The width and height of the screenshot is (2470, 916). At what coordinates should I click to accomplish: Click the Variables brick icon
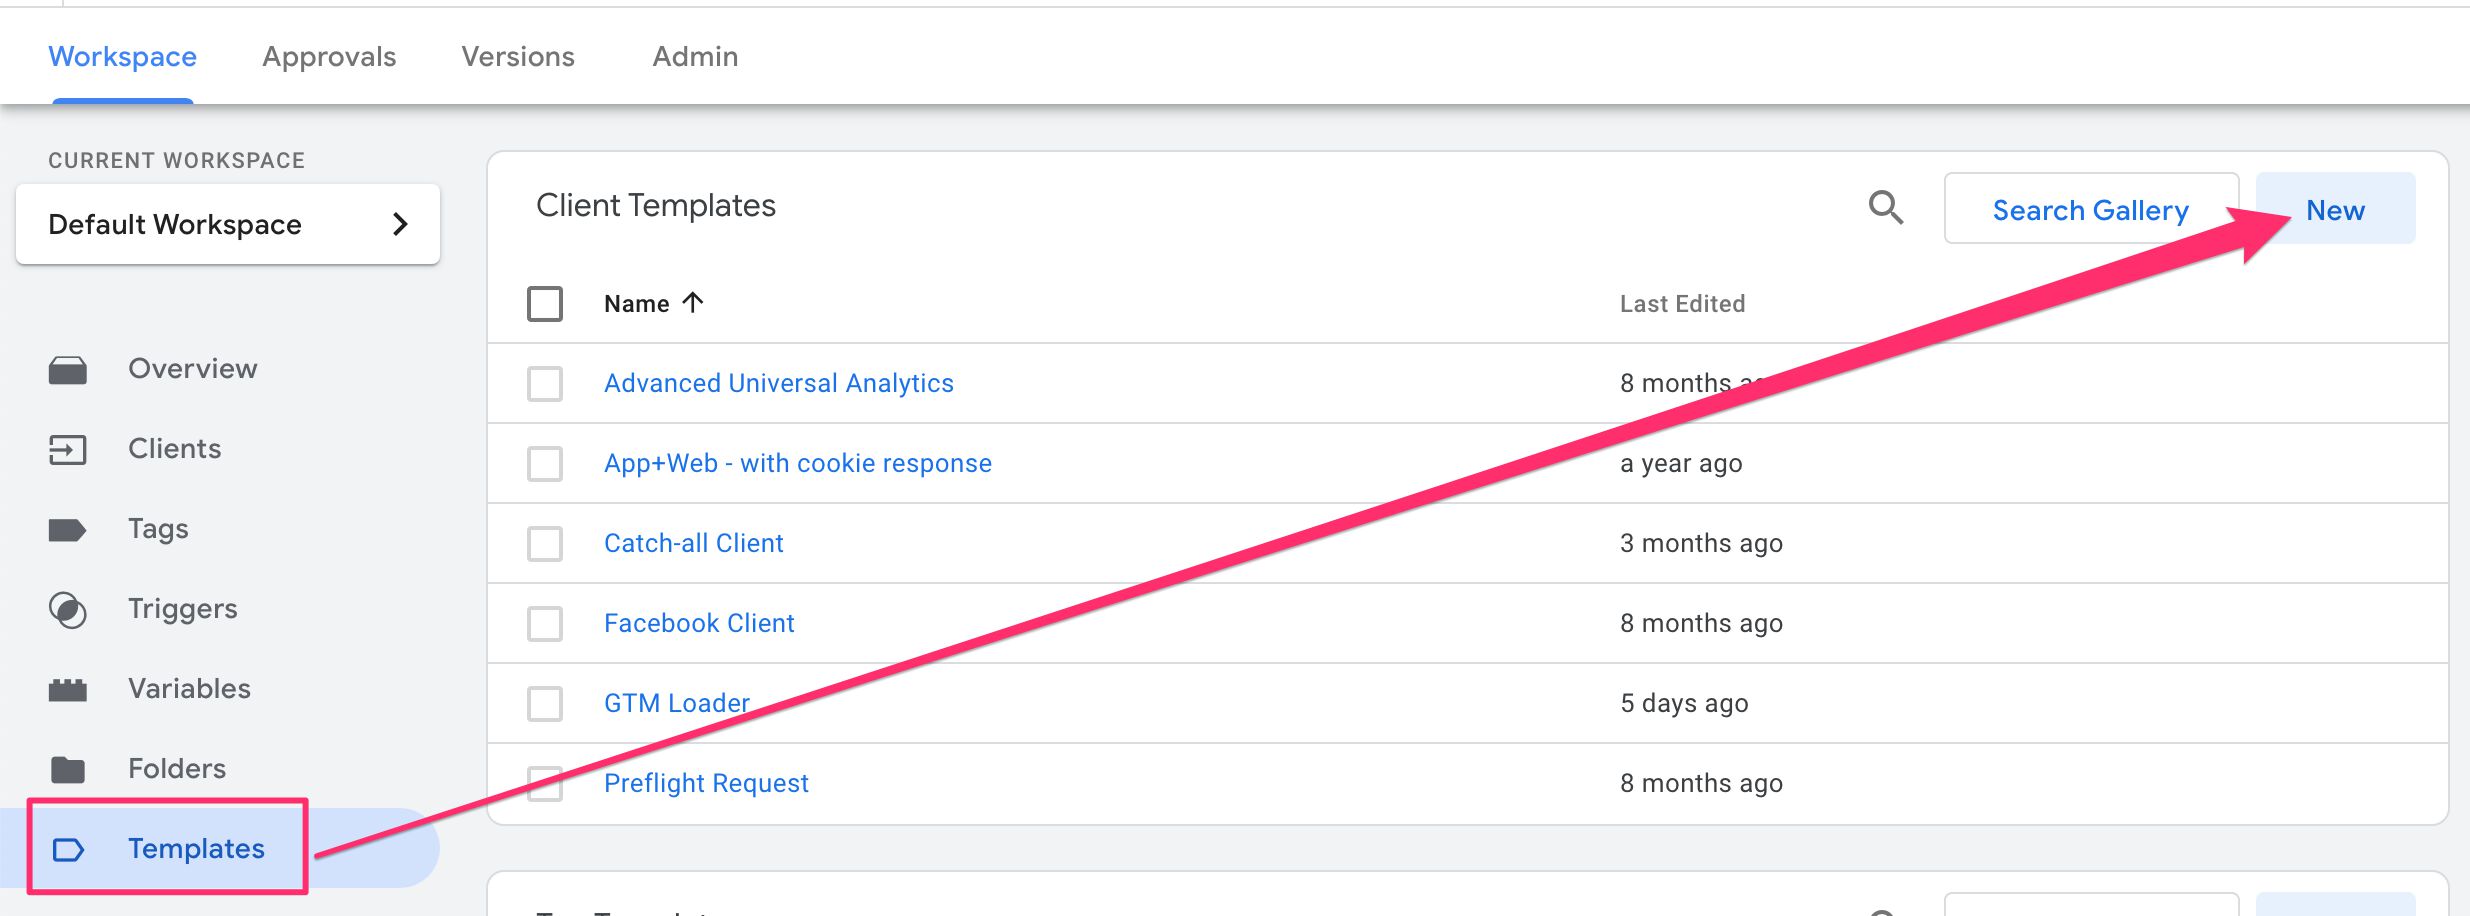click(x=68, y=690)
